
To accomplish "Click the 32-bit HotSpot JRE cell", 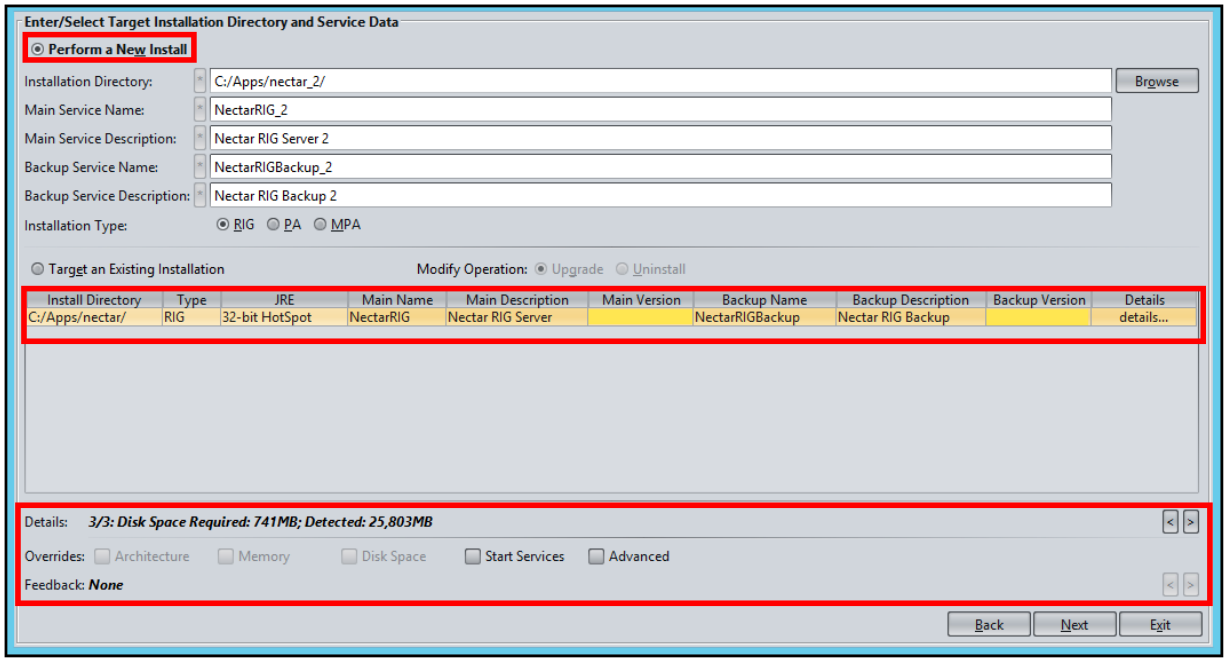I will tap(284, 317).
